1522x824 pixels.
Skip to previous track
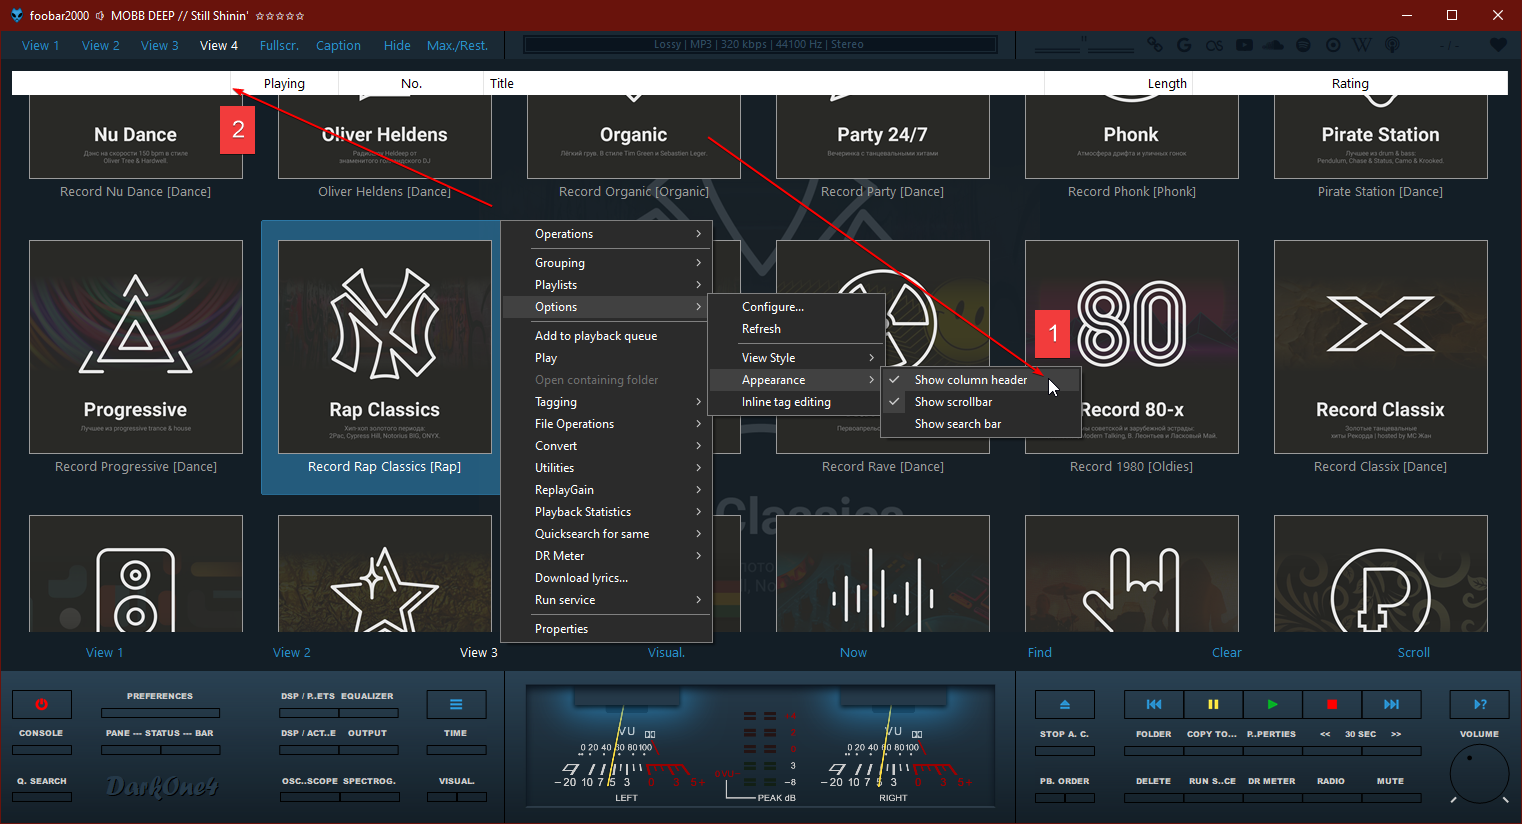tap(1154, 704)
